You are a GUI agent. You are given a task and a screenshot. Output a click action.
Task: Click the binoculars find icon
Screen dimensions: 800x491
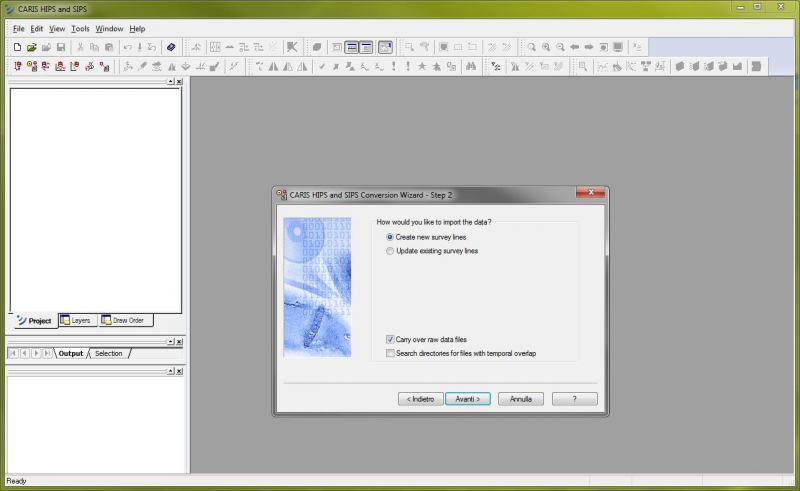point(471,66)
